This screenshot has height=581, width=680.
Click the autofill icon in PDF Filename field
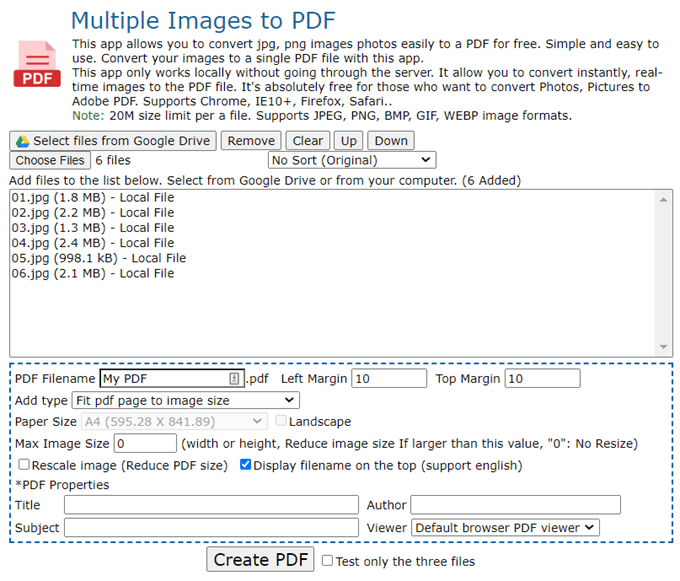(x=234, y=379)
